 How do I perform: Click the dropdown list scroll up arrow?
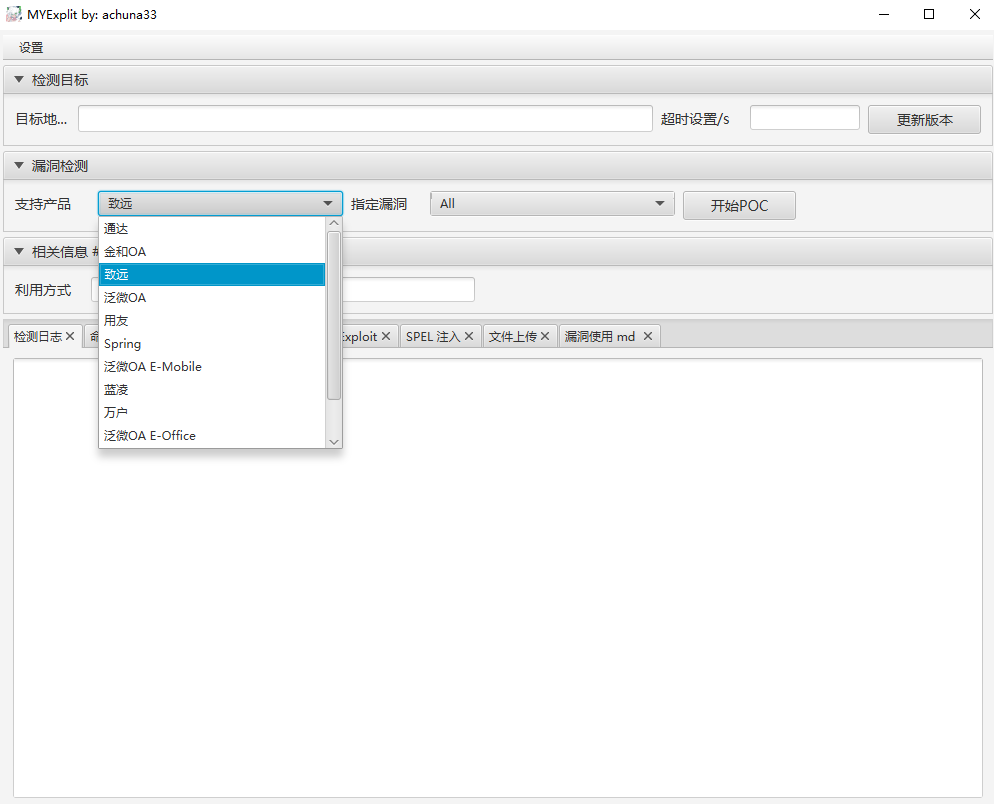tap(334, 223)
